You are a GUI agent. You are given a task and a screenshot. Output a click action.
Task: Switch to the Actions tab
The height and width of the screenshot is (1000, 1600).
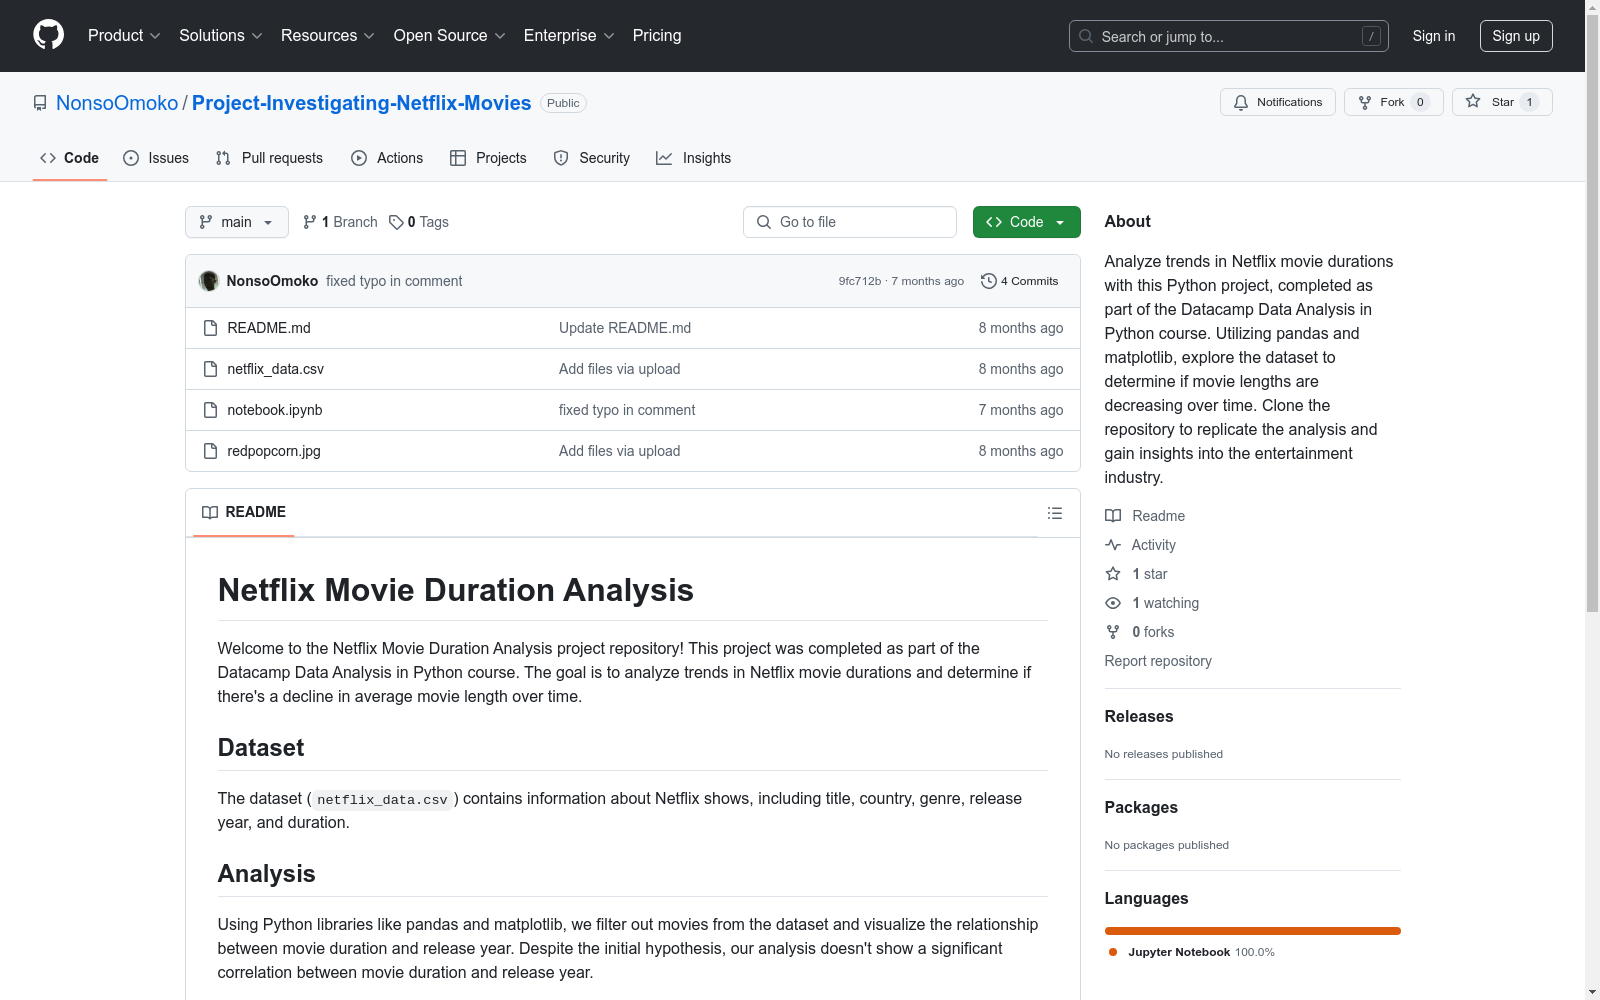click(x=387, y=158)
